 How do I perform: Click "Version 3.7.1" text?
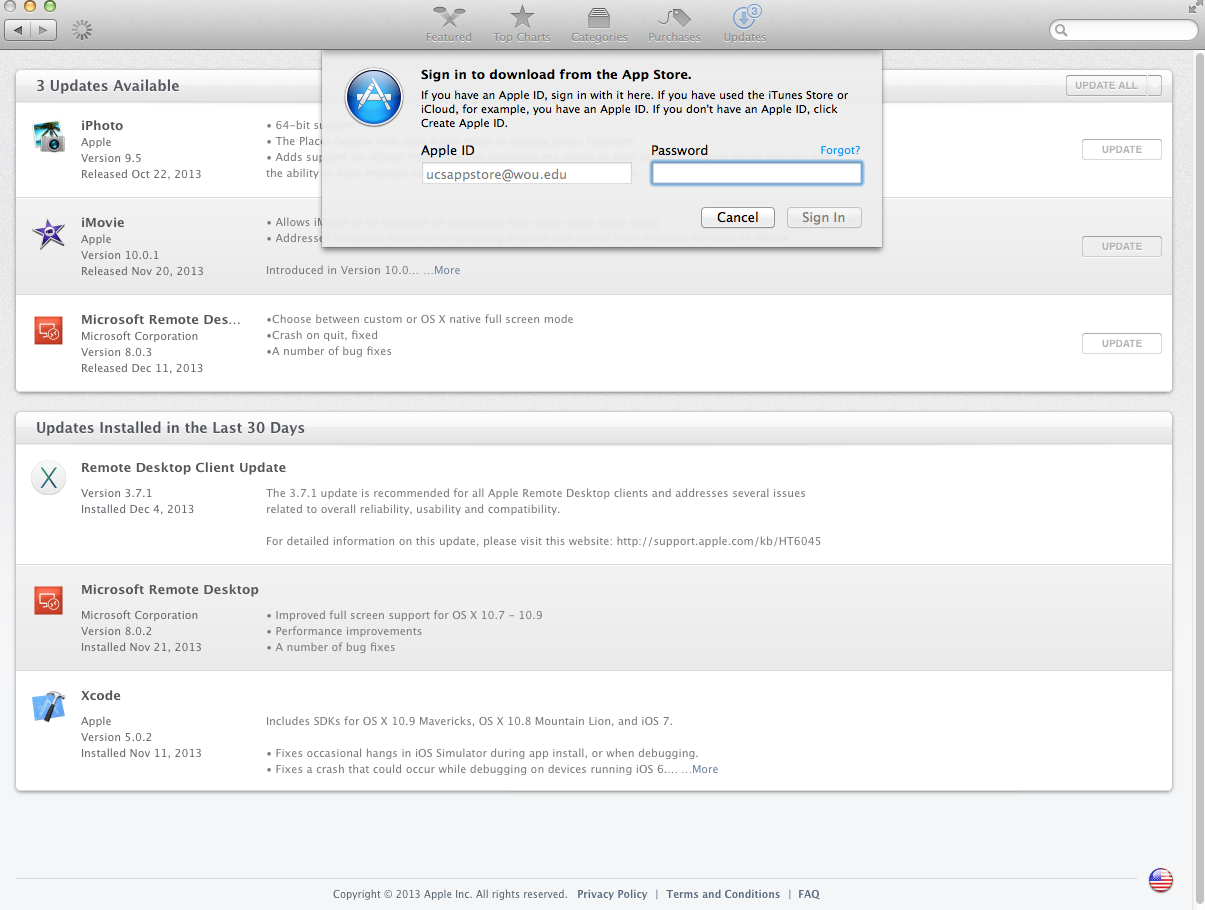point(116,493)
